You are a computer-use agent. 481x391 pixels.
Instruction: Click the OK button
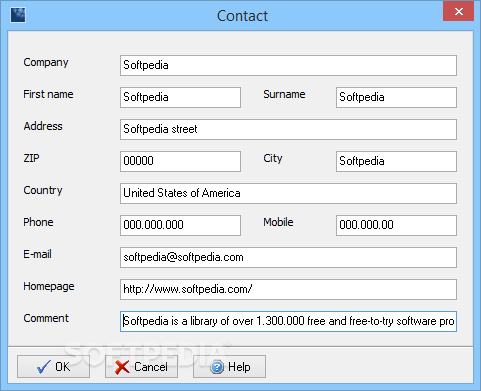click(x=53, y=366)
